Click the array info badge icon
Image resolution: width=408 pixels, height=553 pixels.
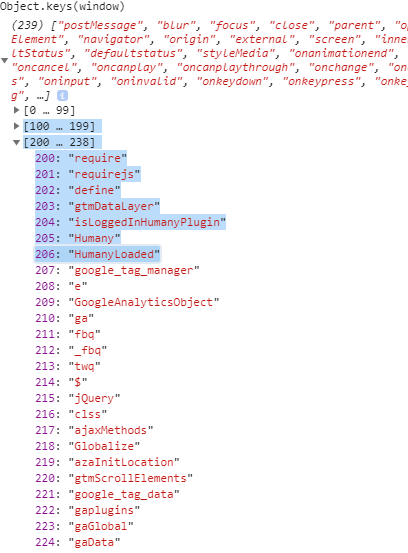click(62, 96)
